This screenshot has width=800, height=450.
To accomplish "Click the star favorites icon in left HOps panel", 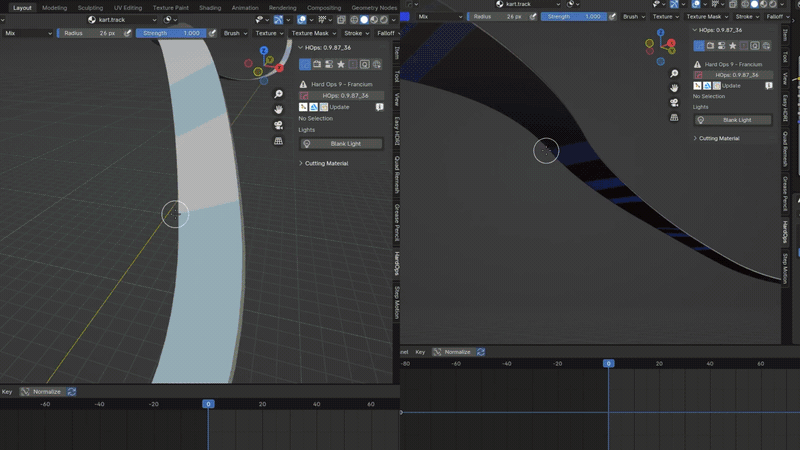I will (341, 64).
